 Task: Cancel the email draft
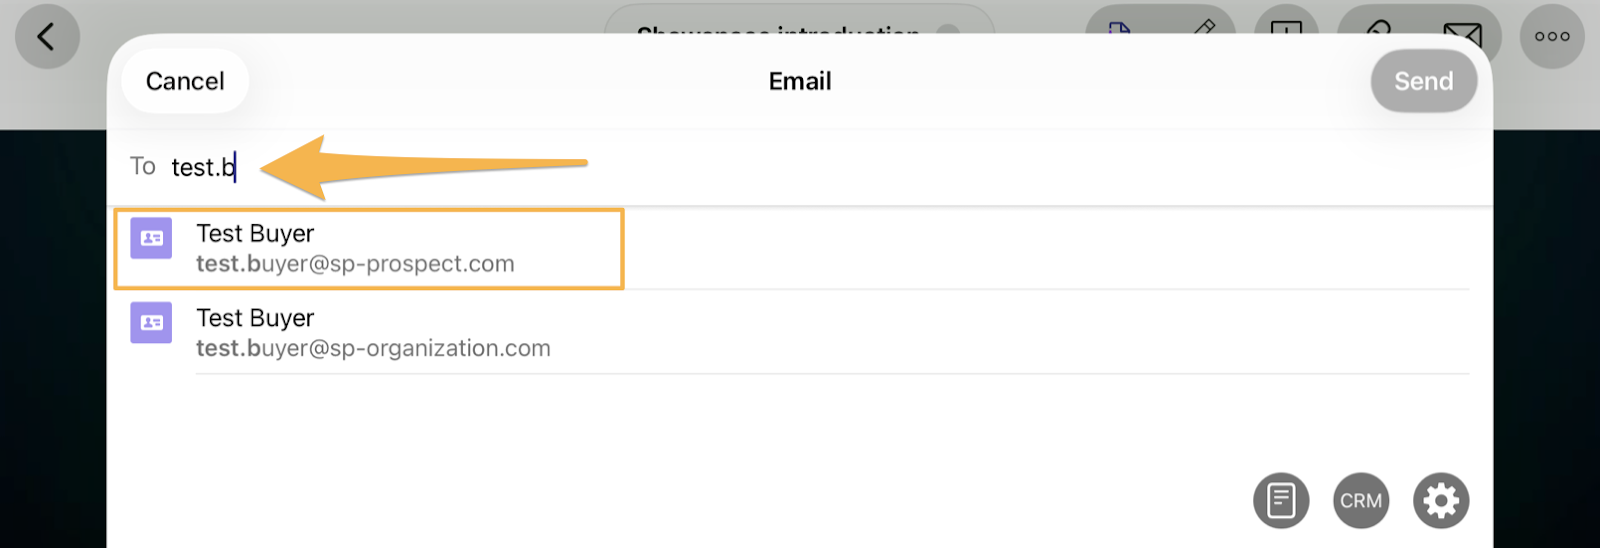tap(185, 81)
